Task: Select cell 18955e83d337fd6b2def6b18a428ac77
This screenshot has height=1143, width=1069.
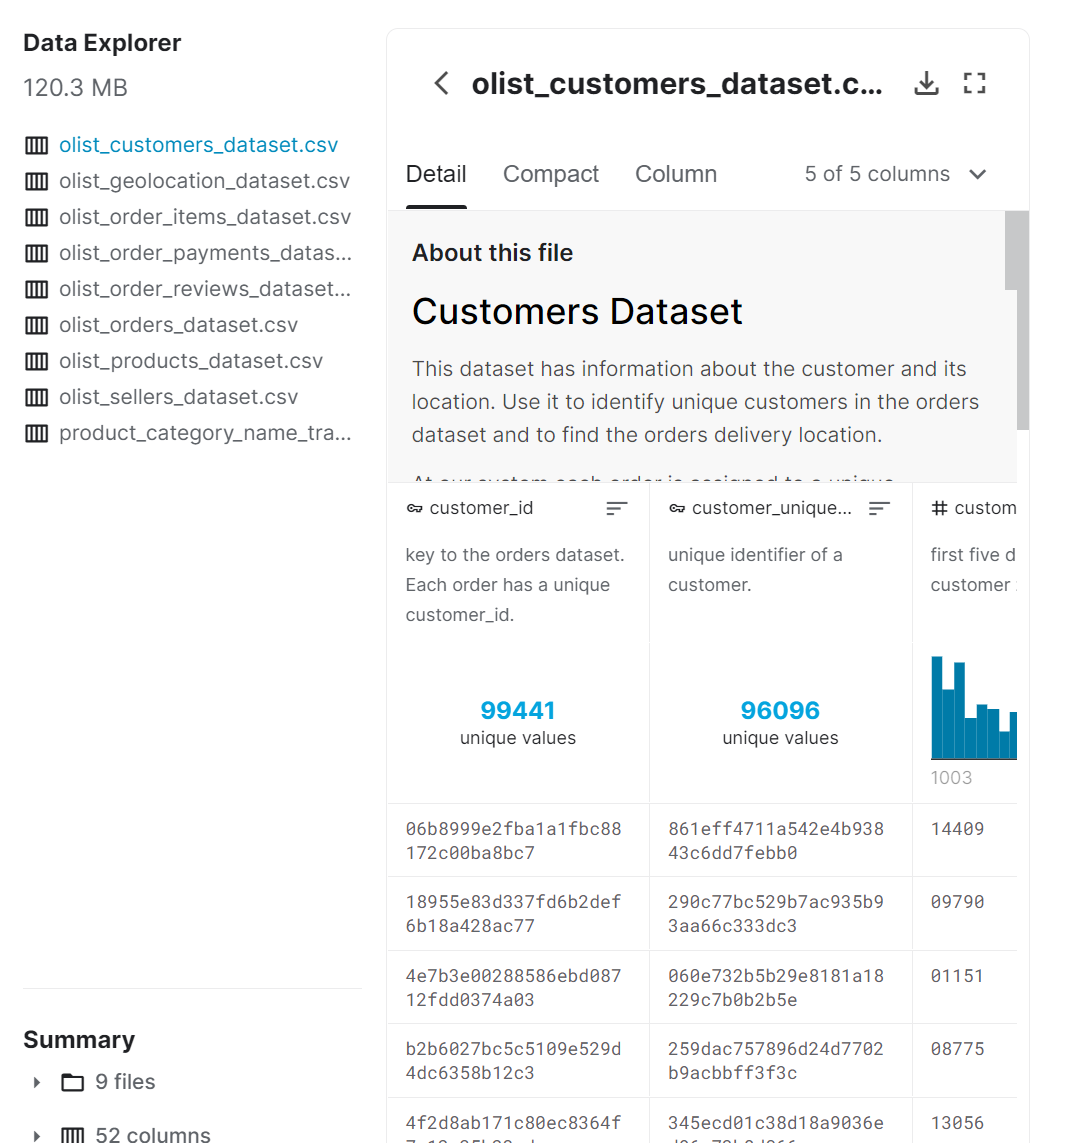Action: [x=513, y=914]
